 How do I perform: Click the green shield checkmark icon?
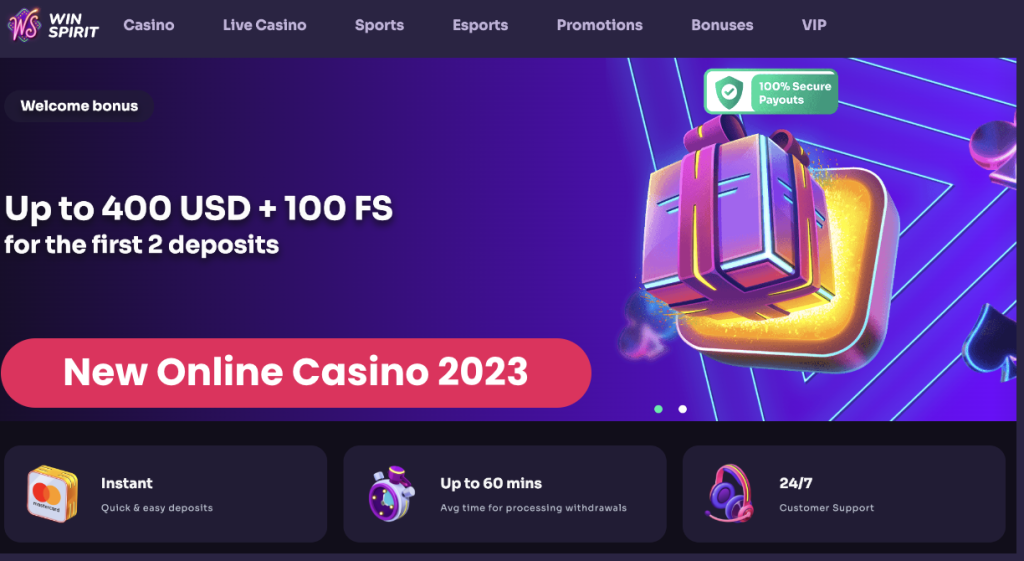[729, 92]
